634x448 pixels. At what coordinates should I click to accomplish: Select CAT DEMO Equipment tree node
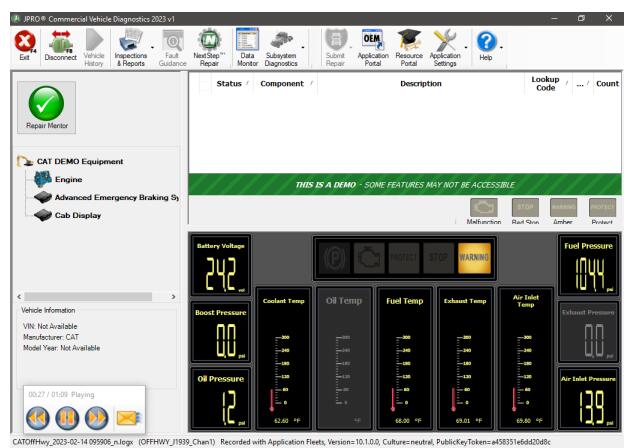pos(70,161)
